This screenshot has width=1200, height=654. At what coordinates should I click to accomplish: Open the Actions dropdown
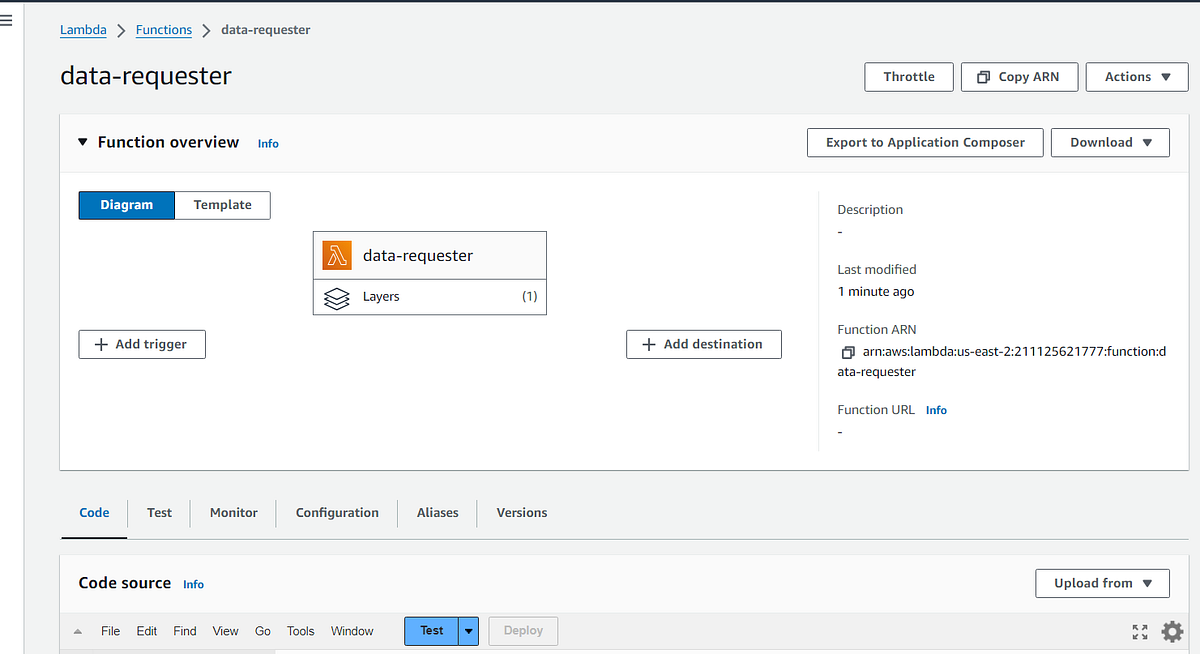[1136, 76]
